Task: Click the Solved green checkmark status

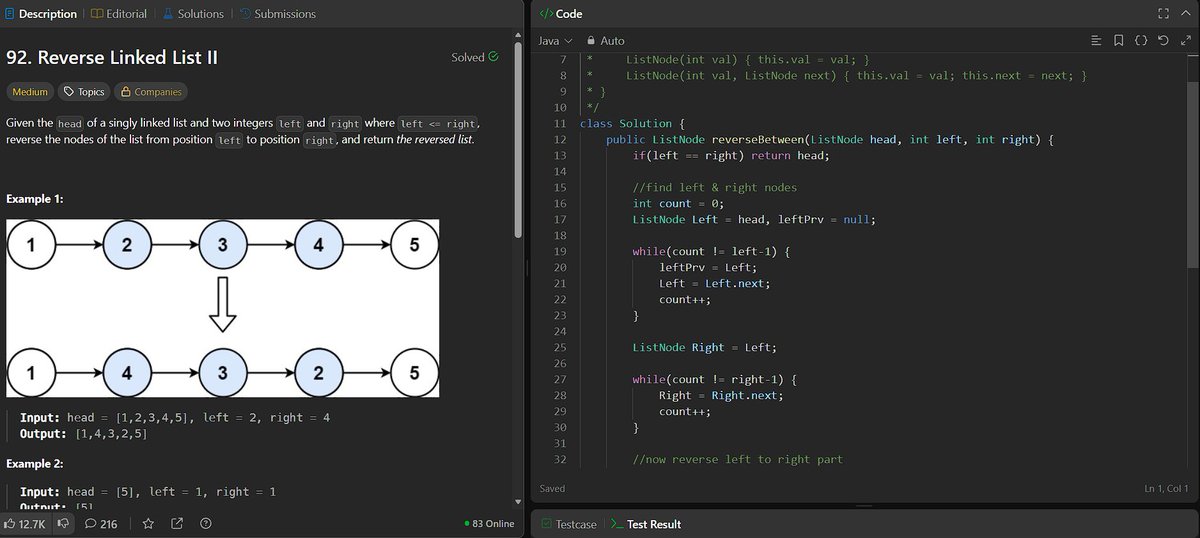Action: pyautogui.click(x=475, y=57)
